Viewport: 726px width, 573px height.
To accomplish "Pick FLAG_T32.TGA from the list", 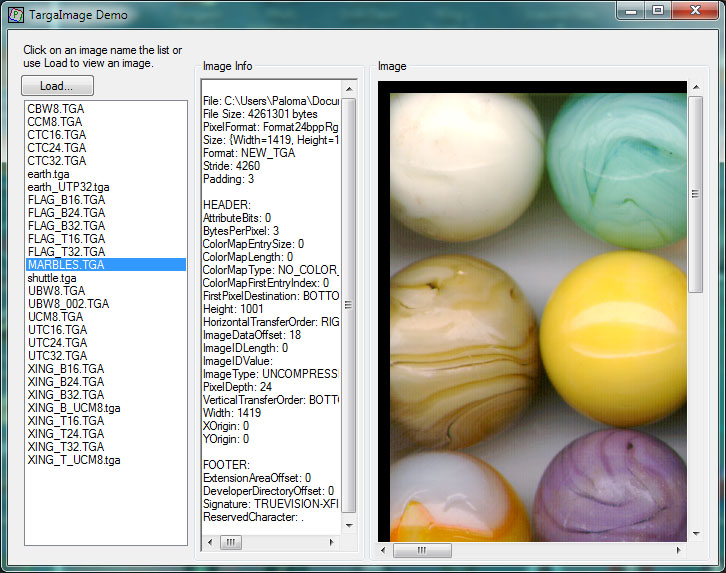I will pyautogui.click(x=66, y=252).
